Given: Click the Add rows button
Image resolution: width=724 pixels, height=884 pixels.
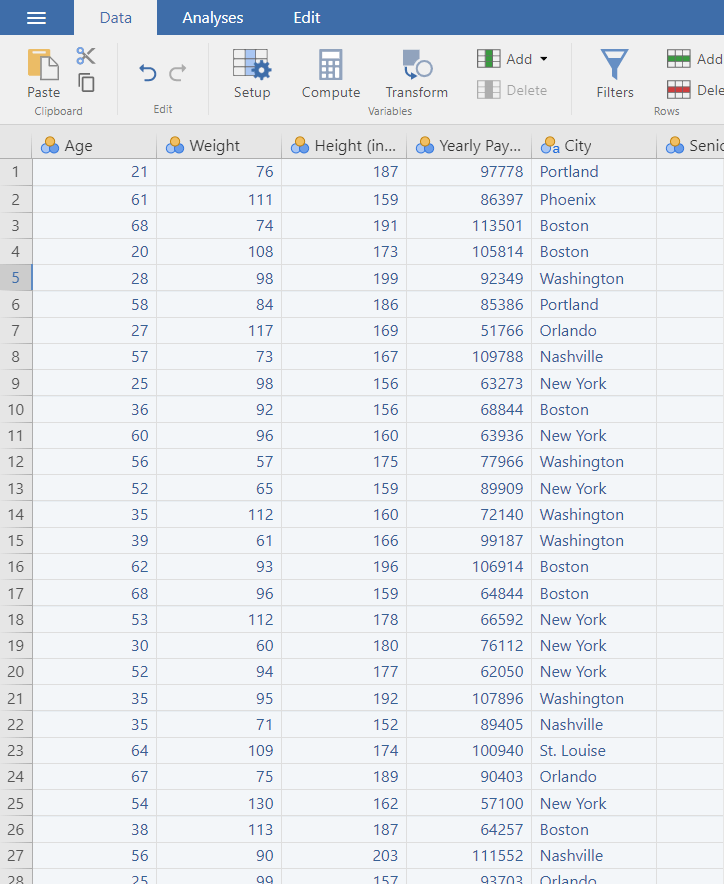Looking at the screenshot, I should tap(695, 59).
